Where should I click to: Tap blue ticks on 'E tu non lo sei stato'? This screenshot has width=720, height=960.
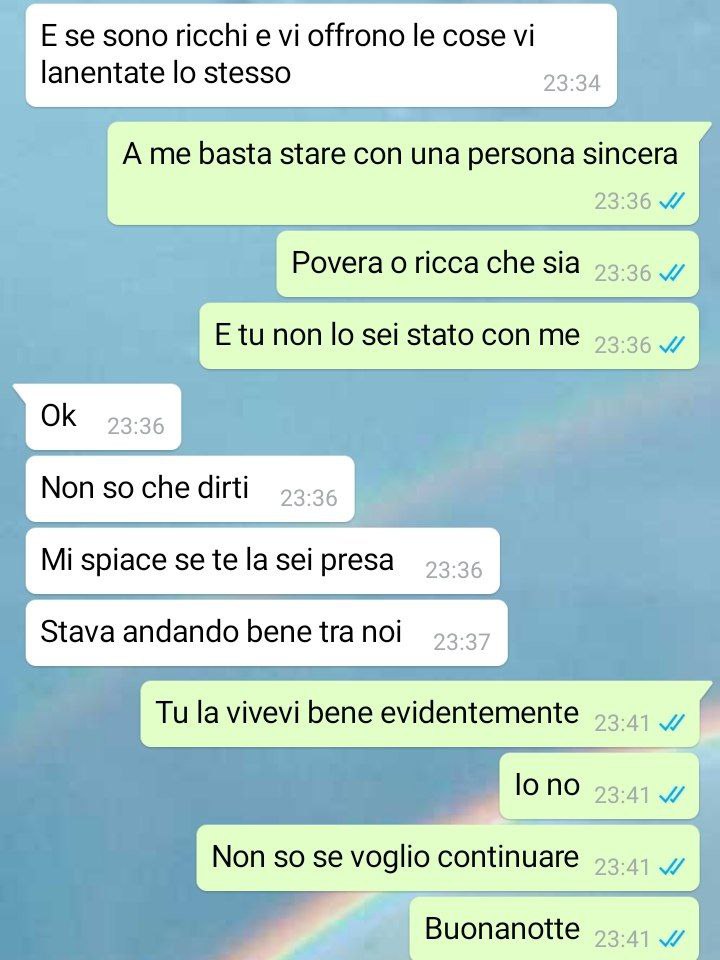[x=672, y=345]
